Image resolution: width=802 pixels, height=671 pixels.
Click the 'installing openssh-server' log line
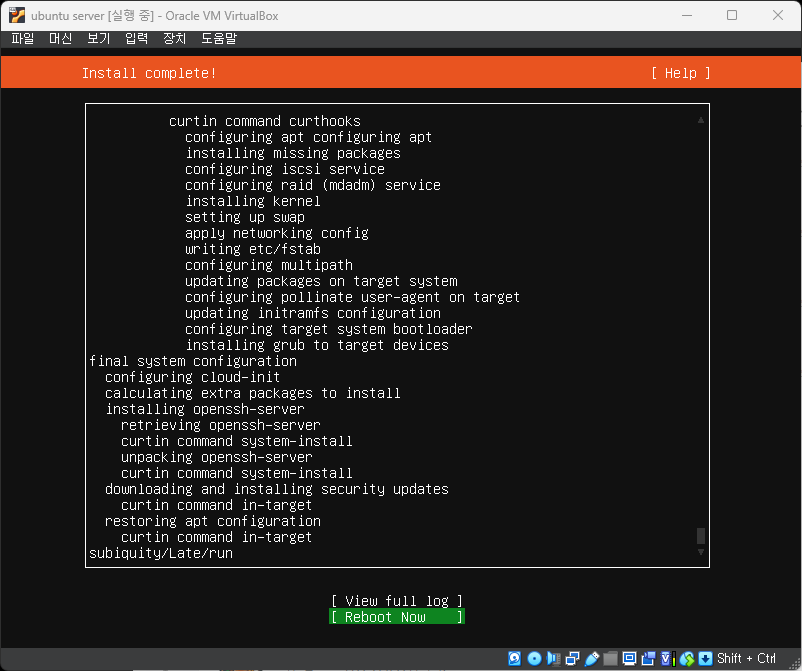point(205,409)
